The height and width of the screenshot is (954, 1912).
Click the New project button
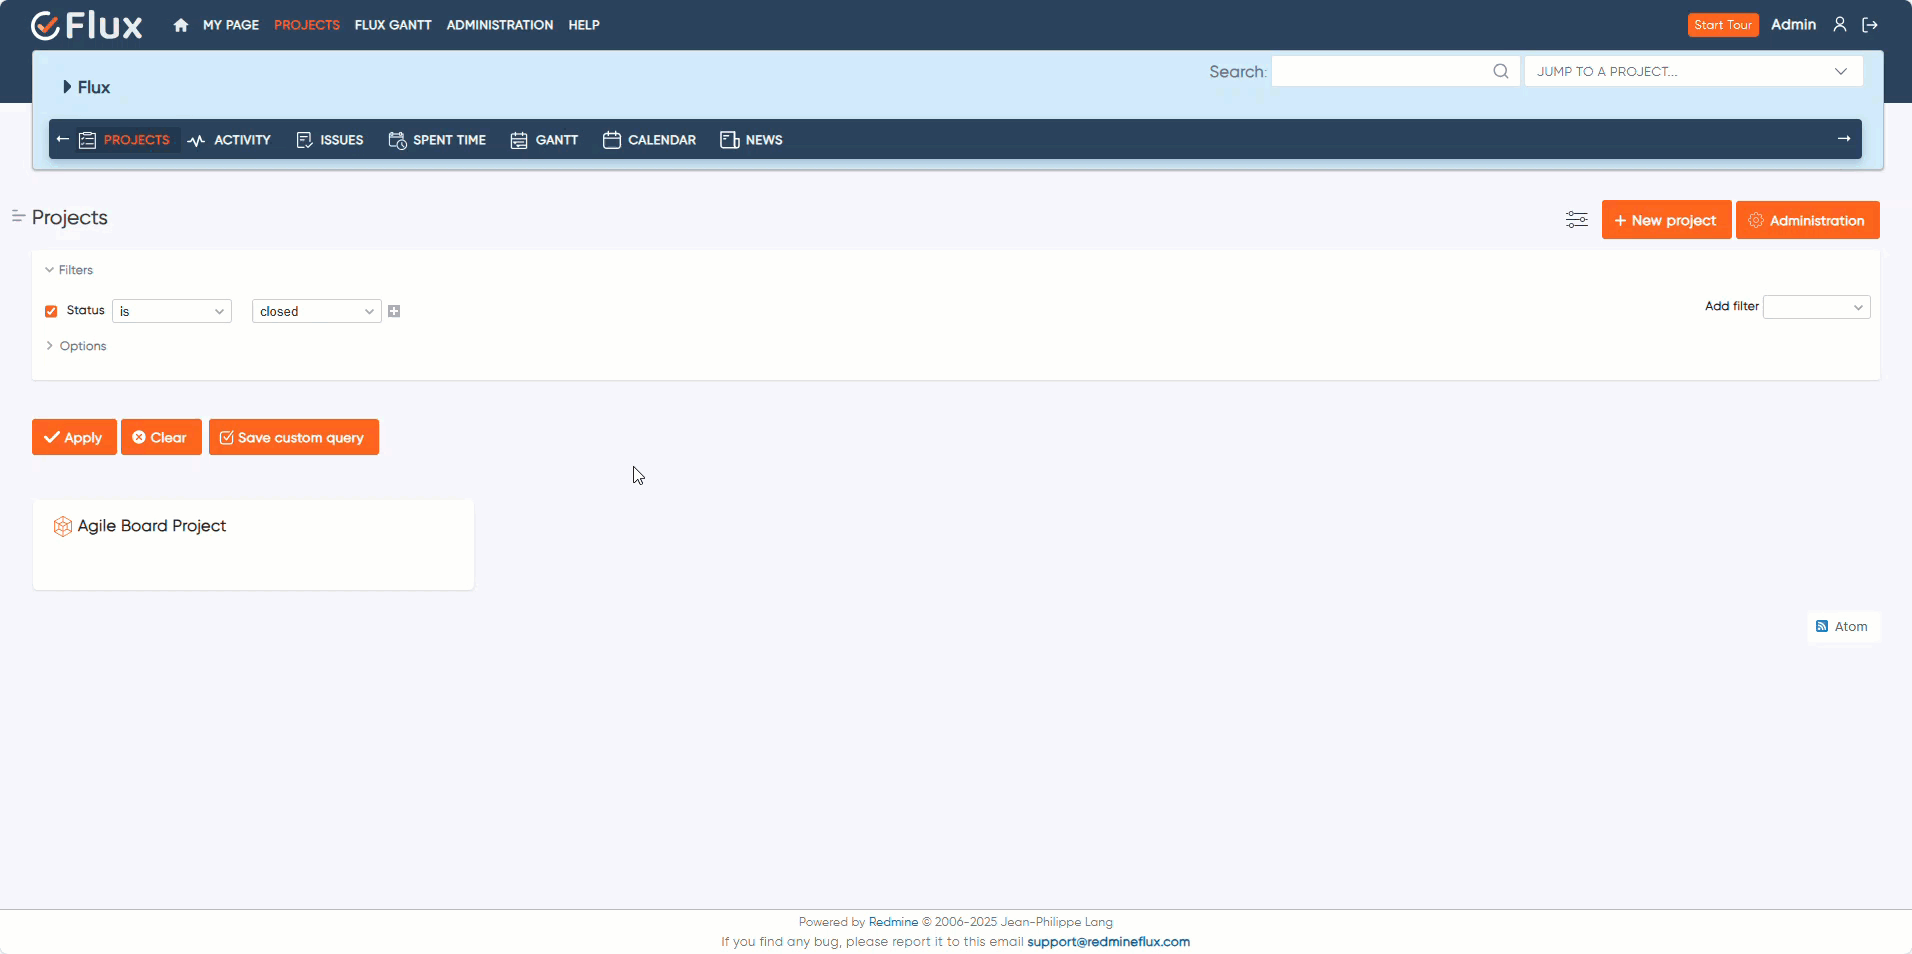1666,220
